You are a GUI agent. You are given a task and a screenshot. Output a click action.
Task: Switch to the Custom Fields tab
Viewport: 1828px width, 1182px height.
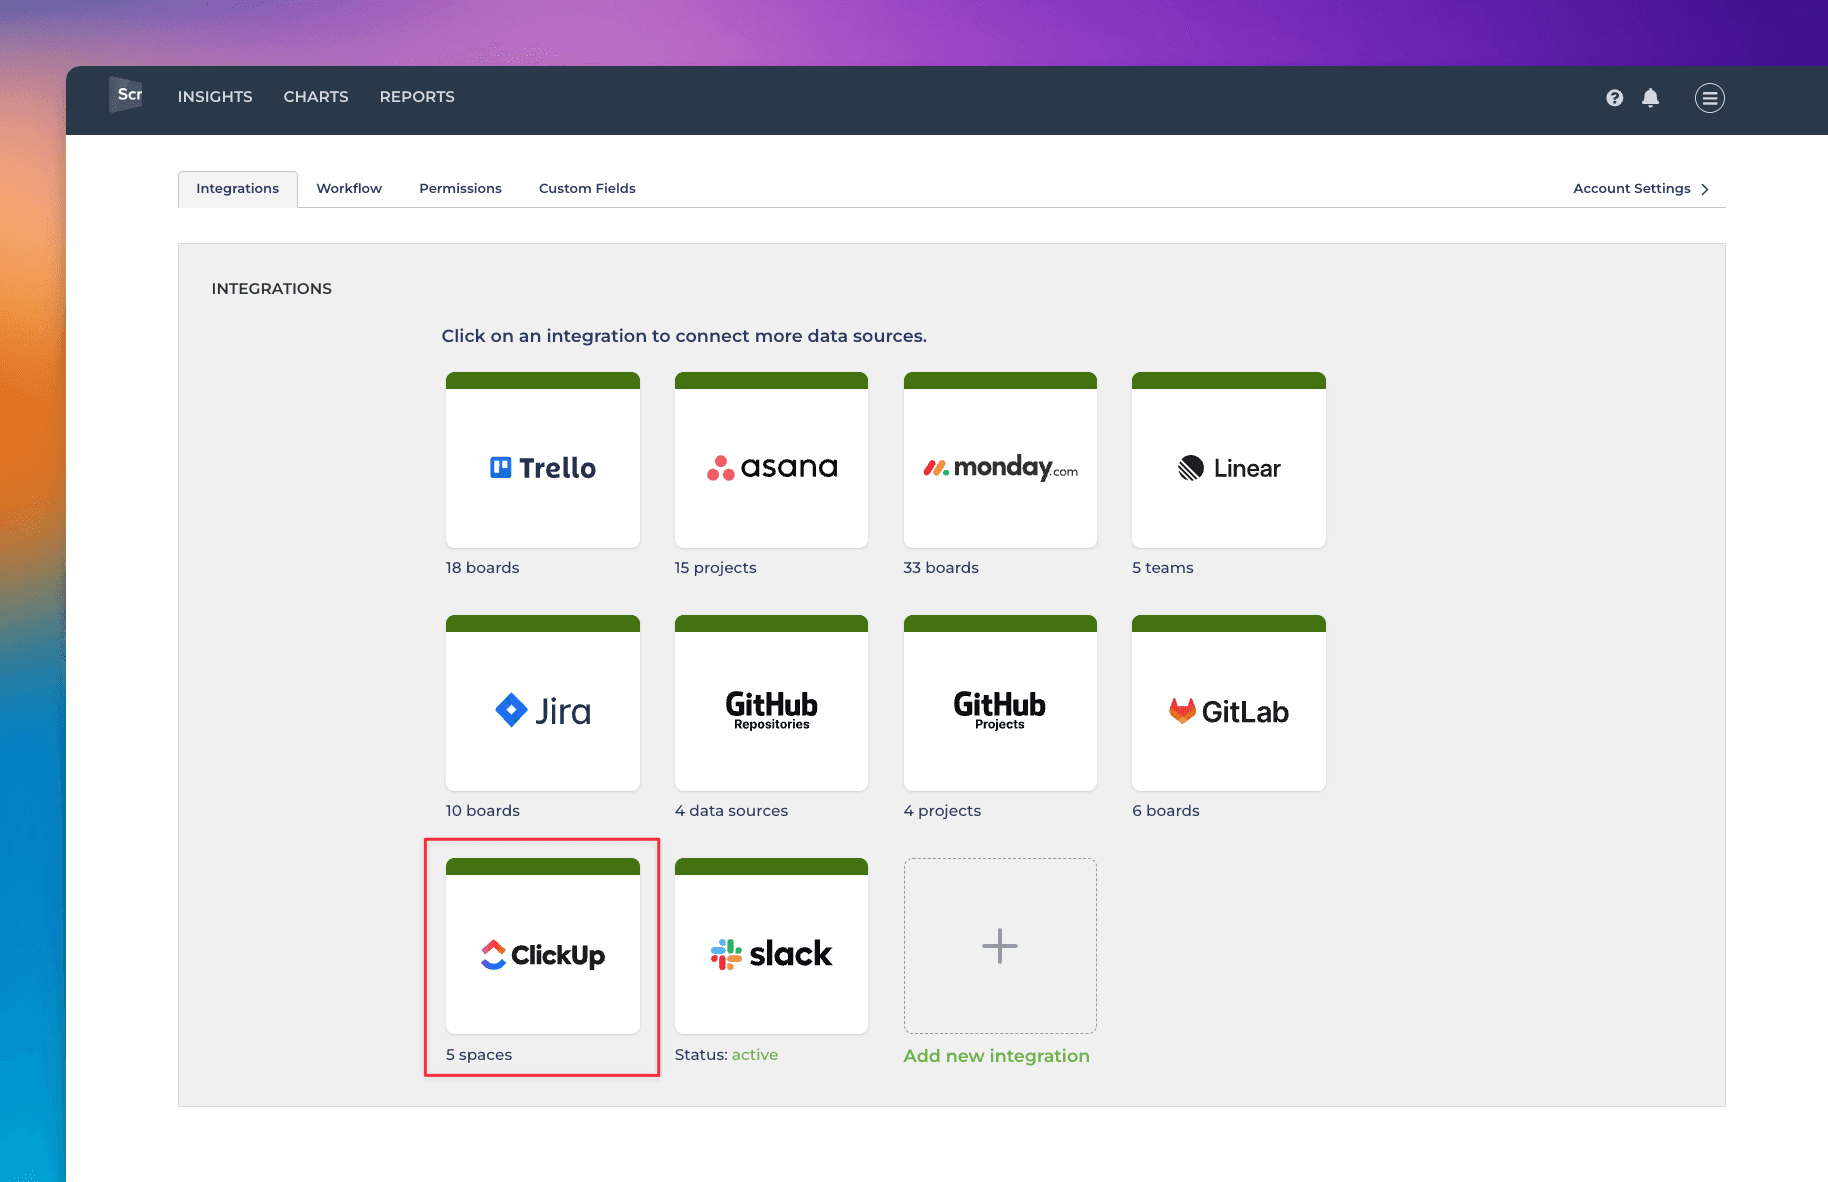coord(587,189)
